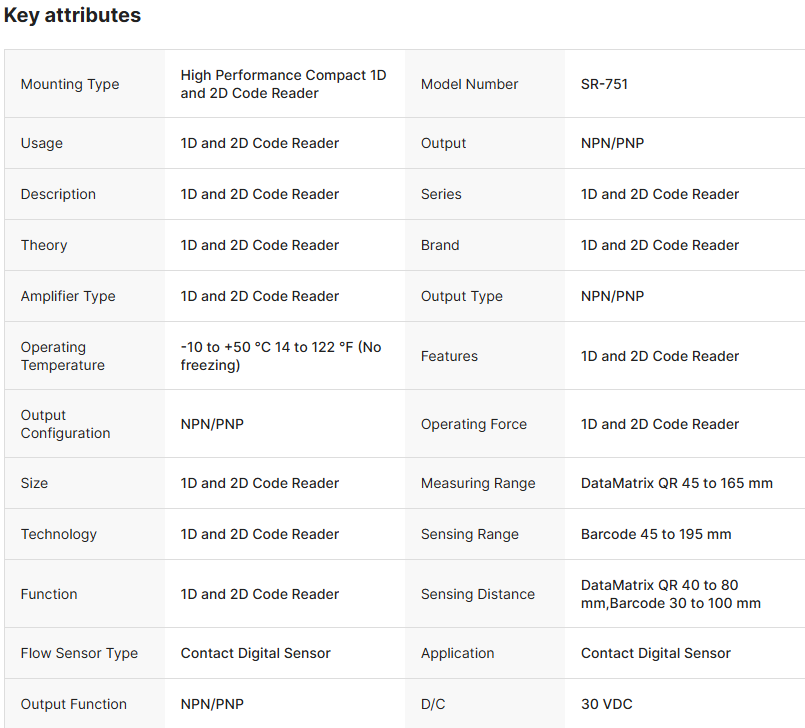Click the Operating Temperature label

tap(62, 356)
